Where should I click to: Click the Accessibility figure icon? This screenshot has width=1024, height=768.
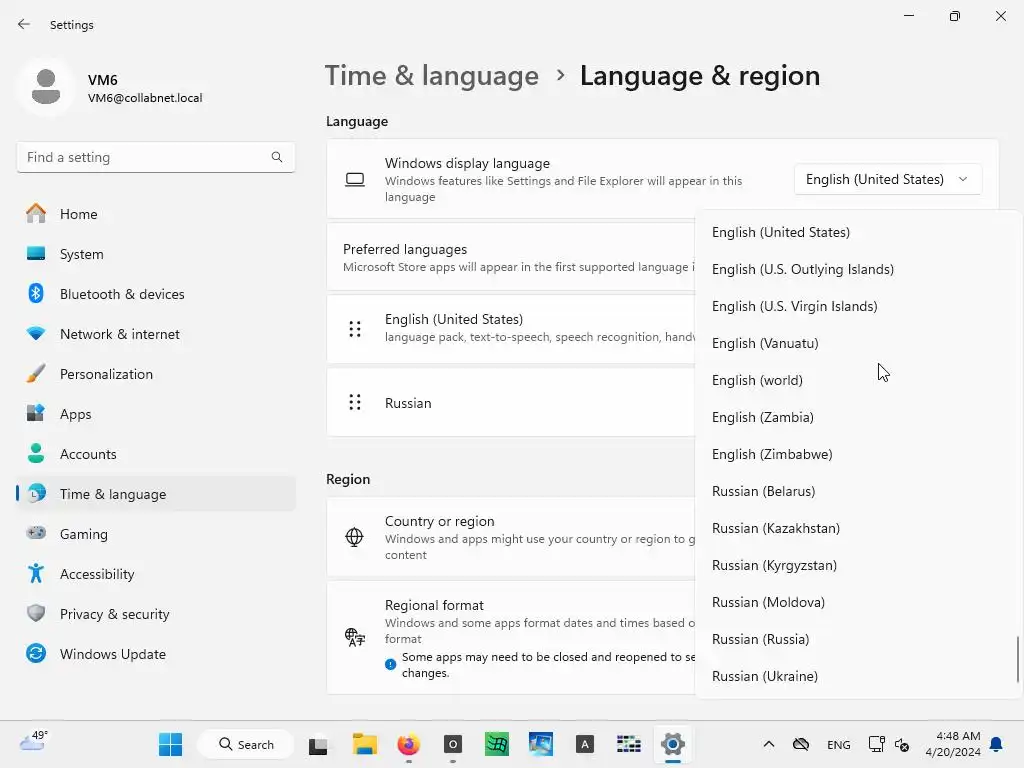point(36,573)
